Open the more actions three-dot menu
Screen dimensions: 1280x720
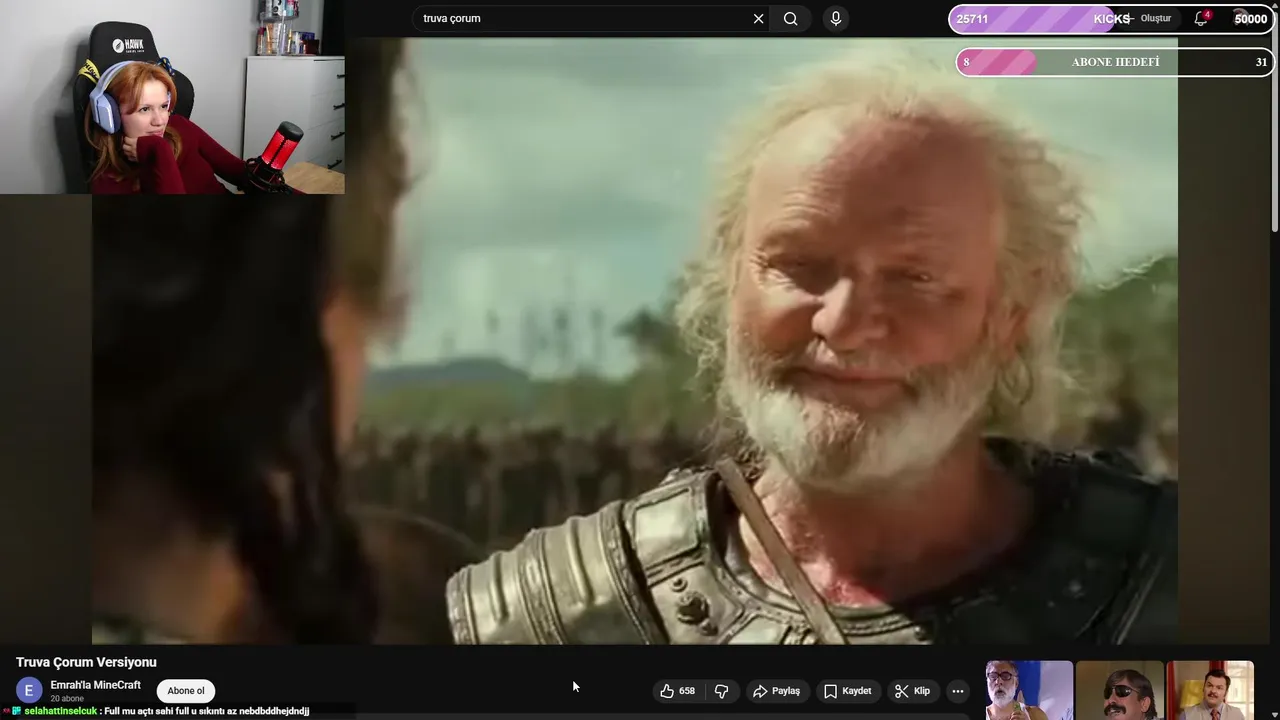(958, 691)
